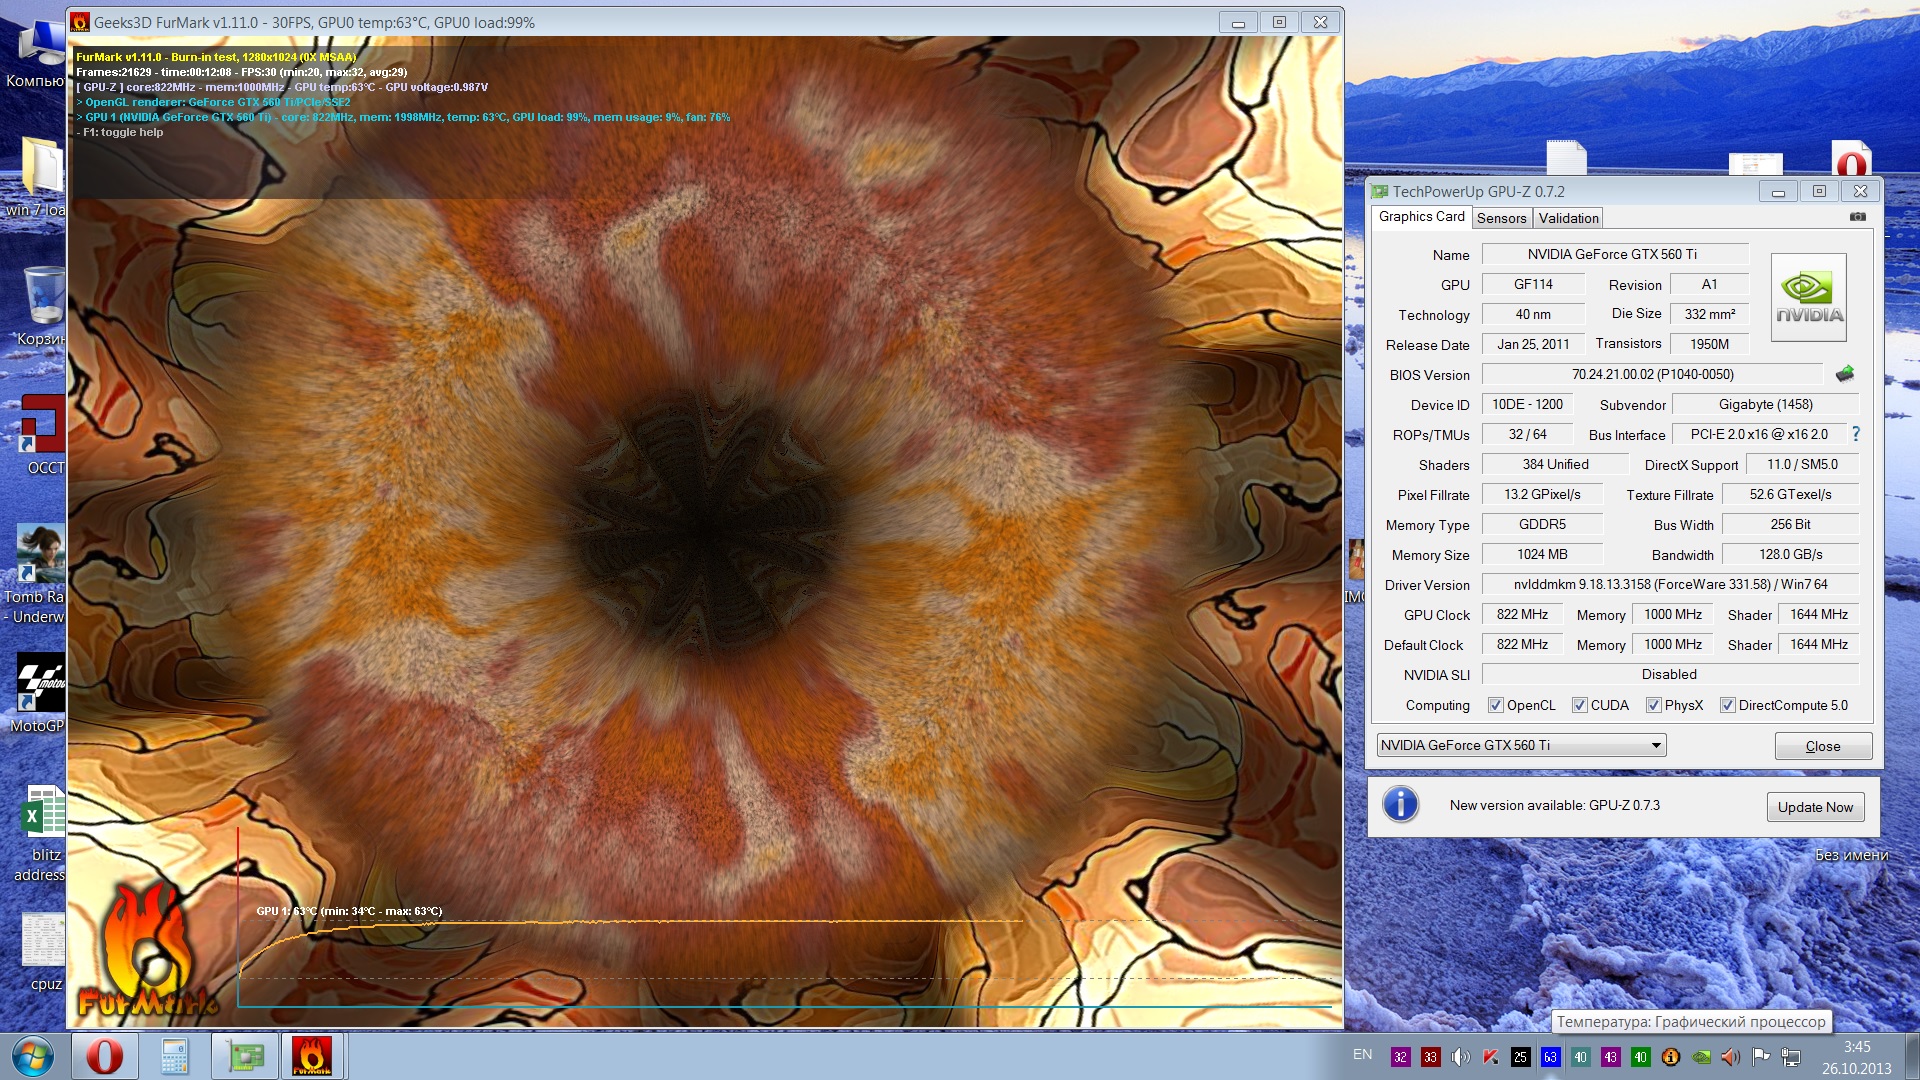
Task: Click the blue 63 GPU temperature tray icon
Action: tap(1550, 1057)
